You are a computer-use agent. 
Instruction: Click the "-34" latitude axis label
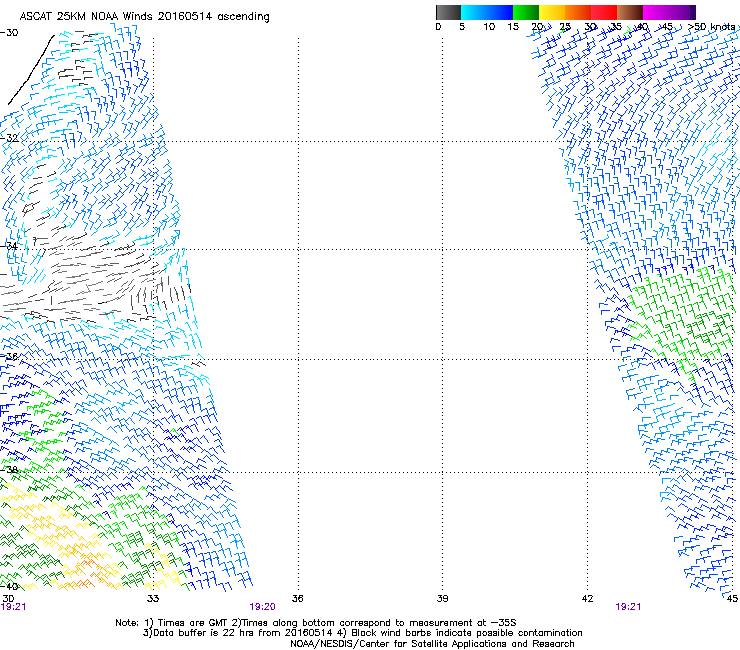coord(9,246)
